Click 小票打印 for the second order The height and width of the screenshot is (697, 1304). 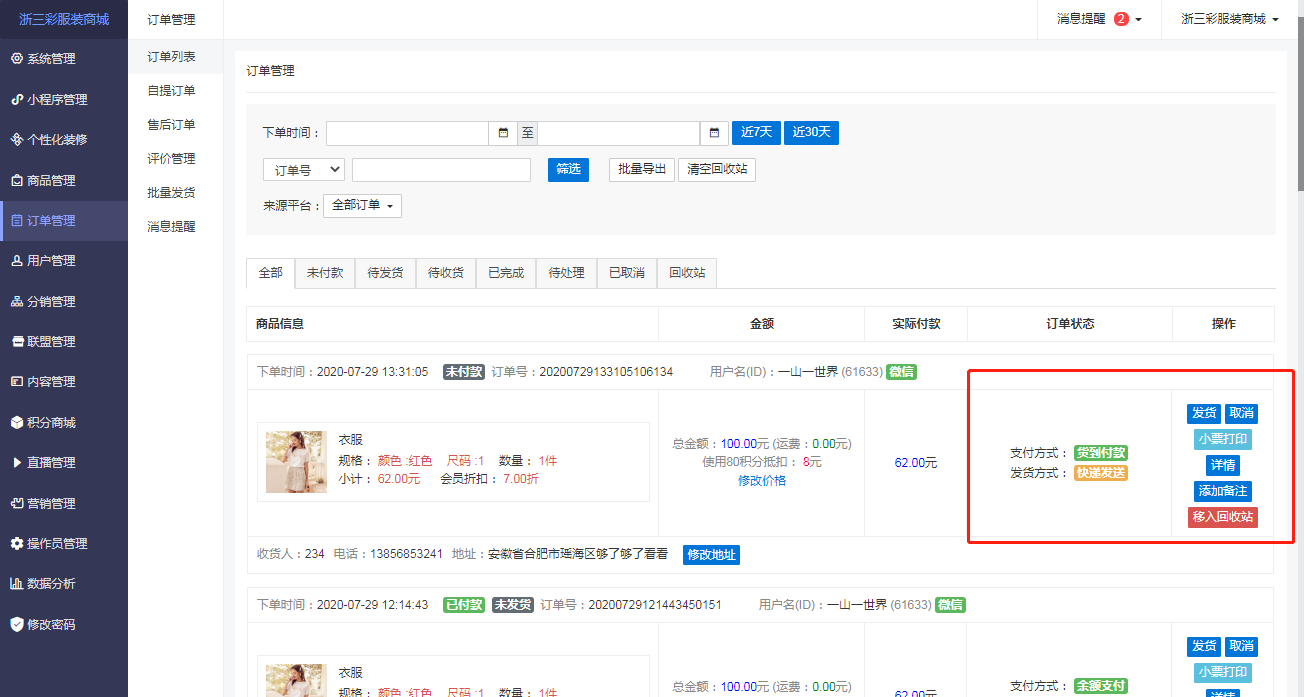click(x=1222, y=673)
